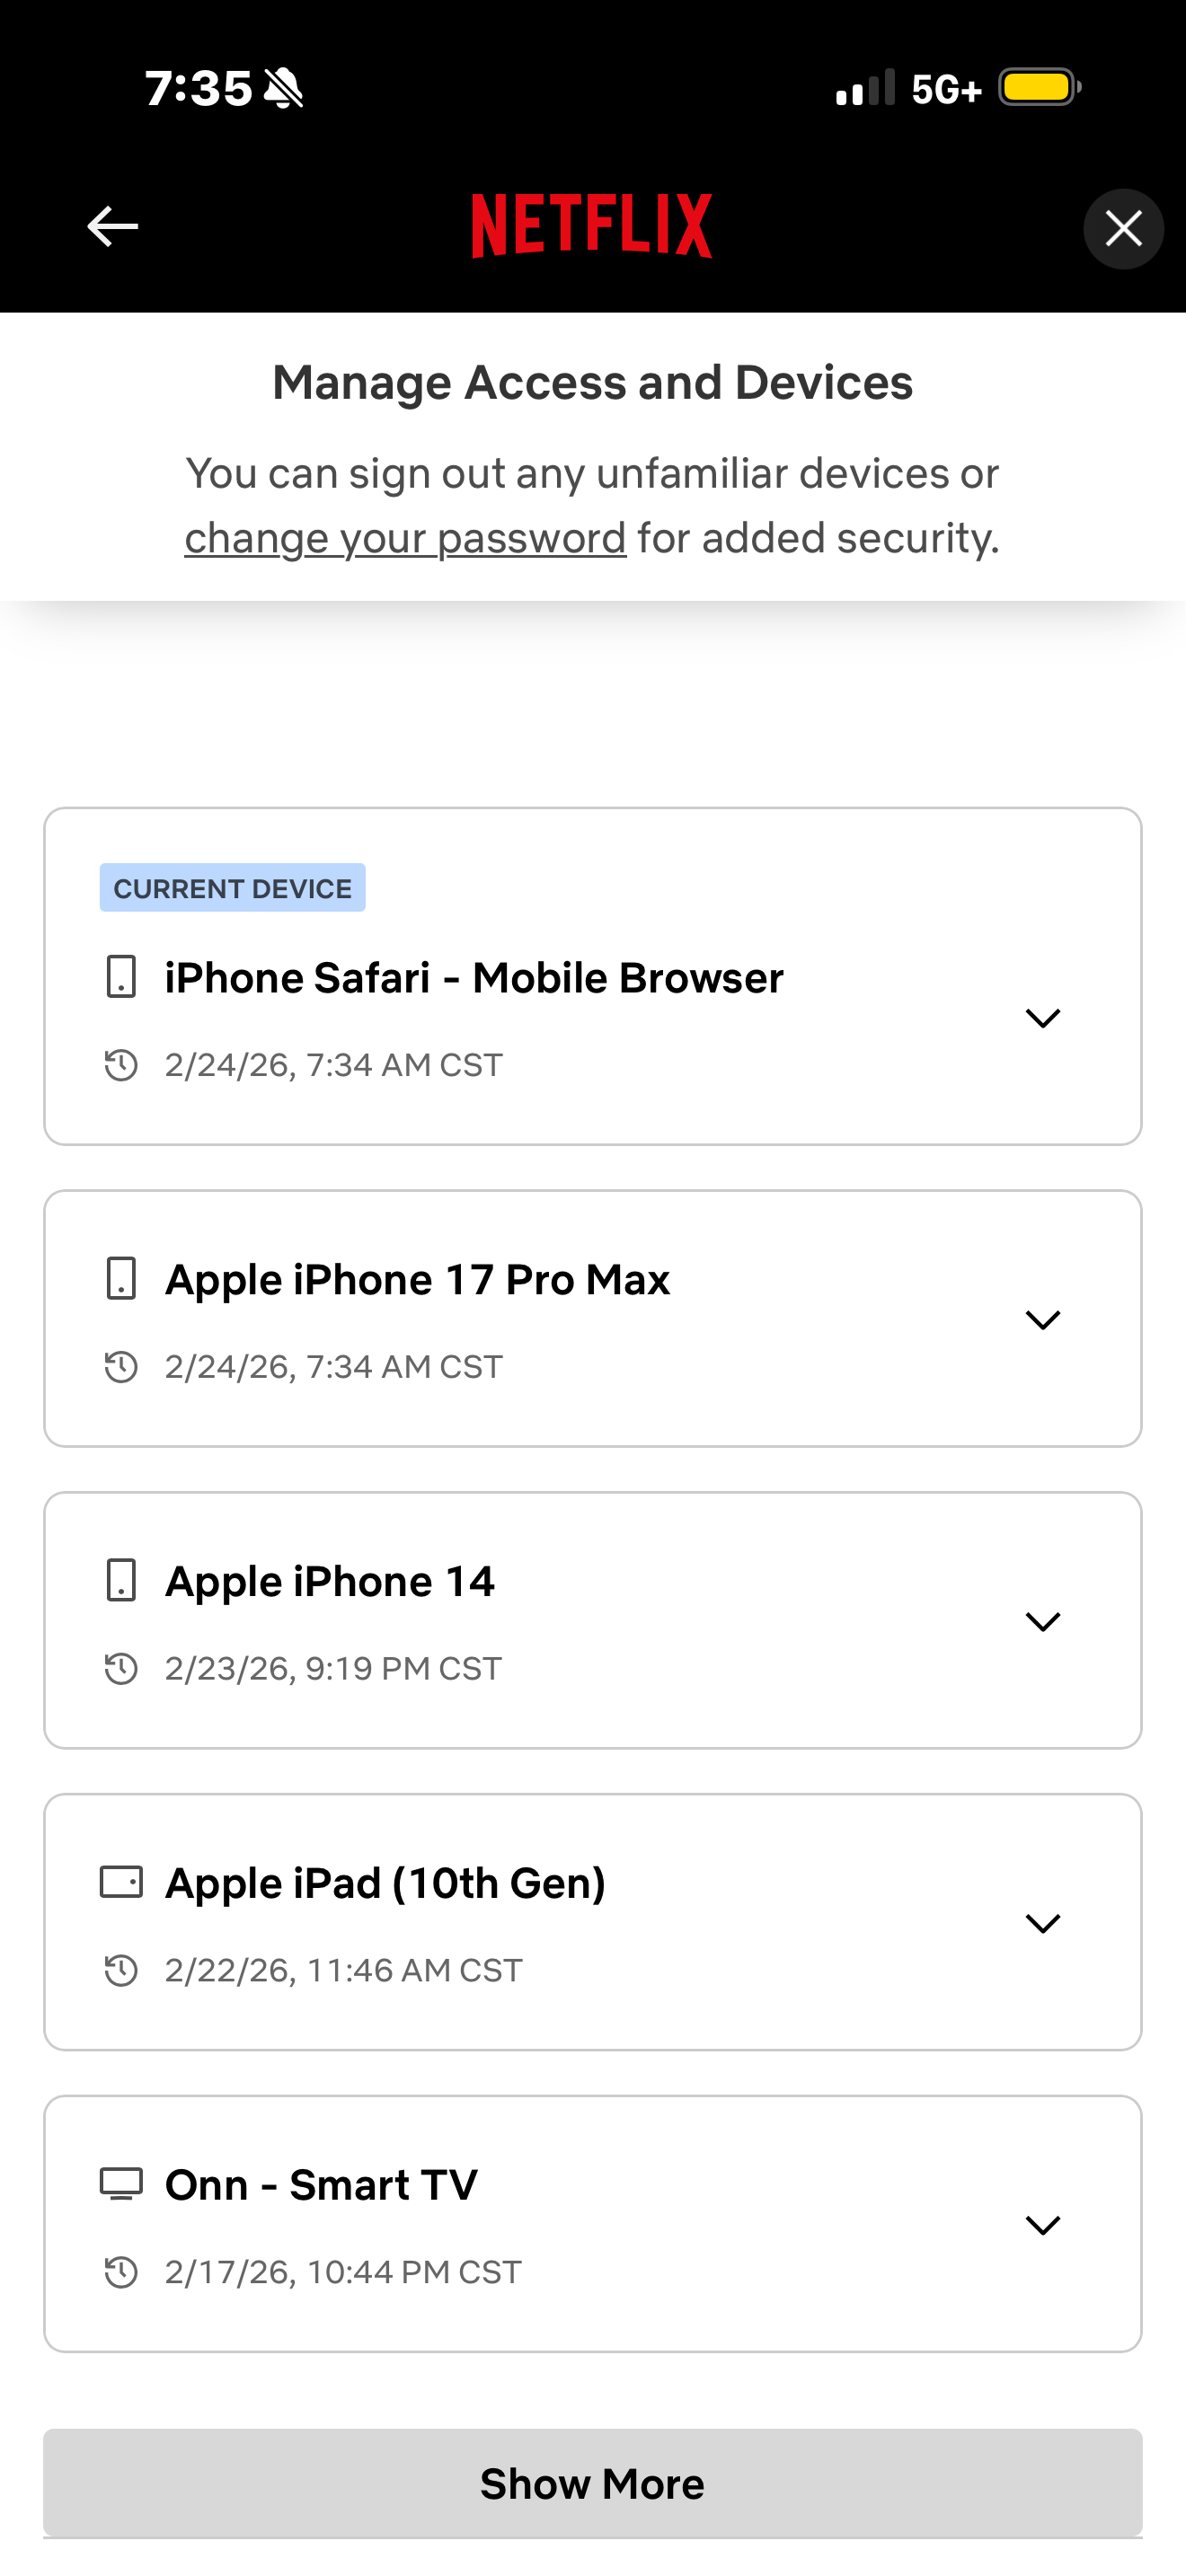Tap the Netflix logo
Viewport: 1186px width, 2576px height.
point(592,226)
